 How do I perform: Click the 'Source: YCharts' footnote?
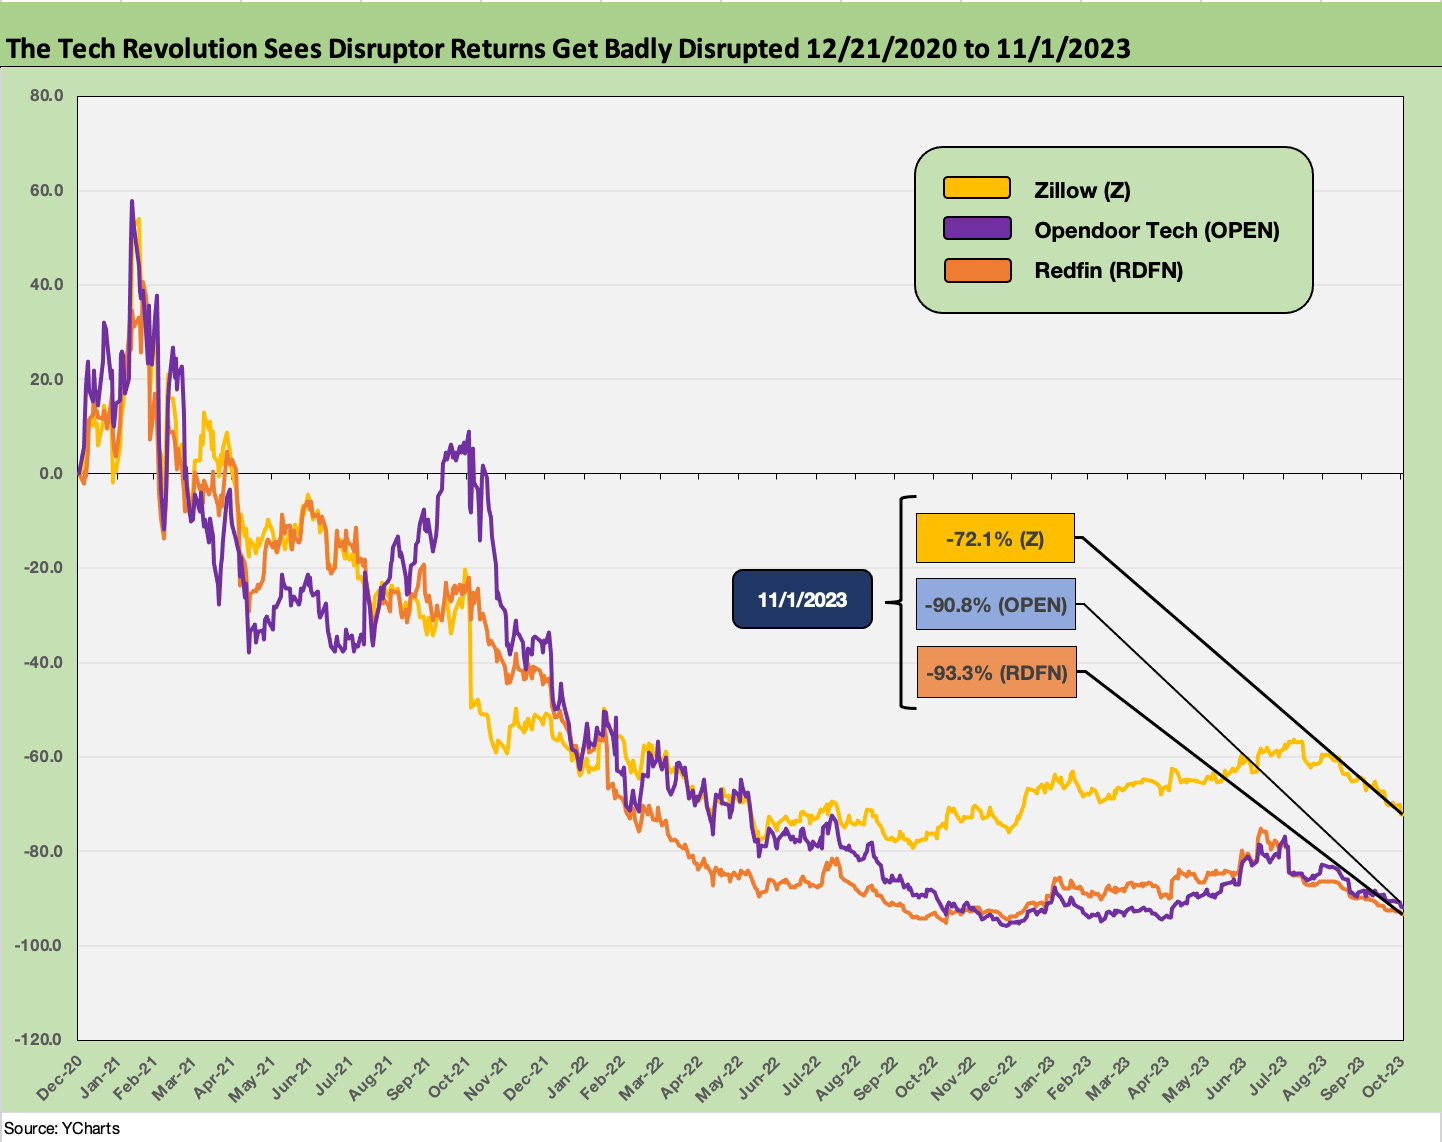(x=62, y=1128)
